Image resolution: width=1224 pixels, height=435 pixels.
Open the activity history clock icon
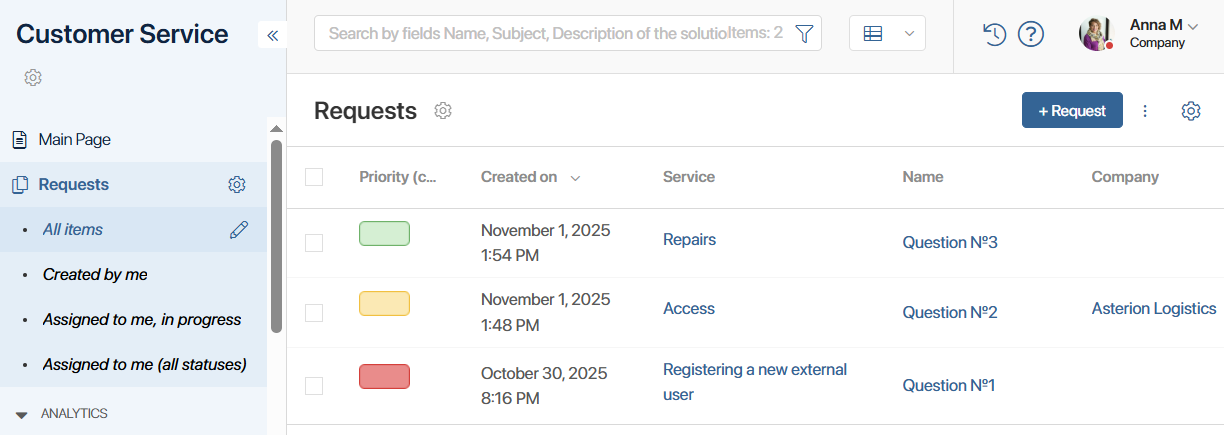click(x=993, y=34)
